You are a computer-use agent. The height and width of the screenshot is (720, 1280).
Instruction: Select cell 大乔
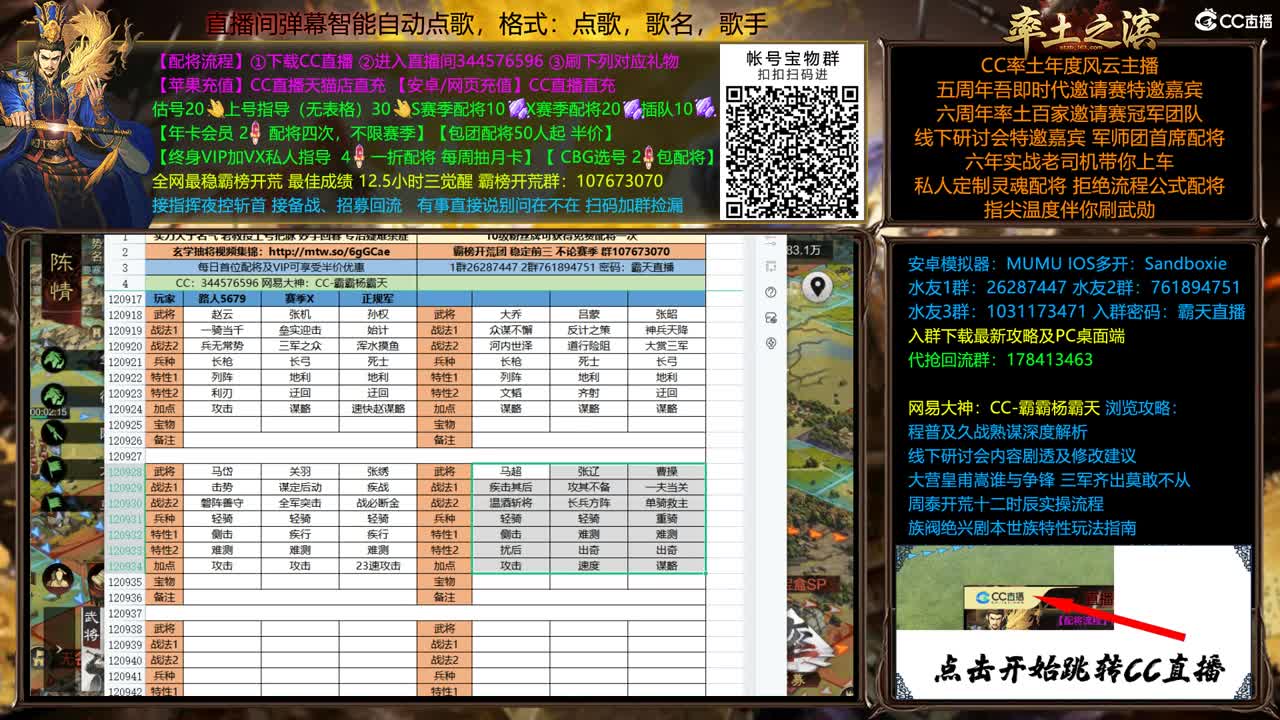(510, 314)
